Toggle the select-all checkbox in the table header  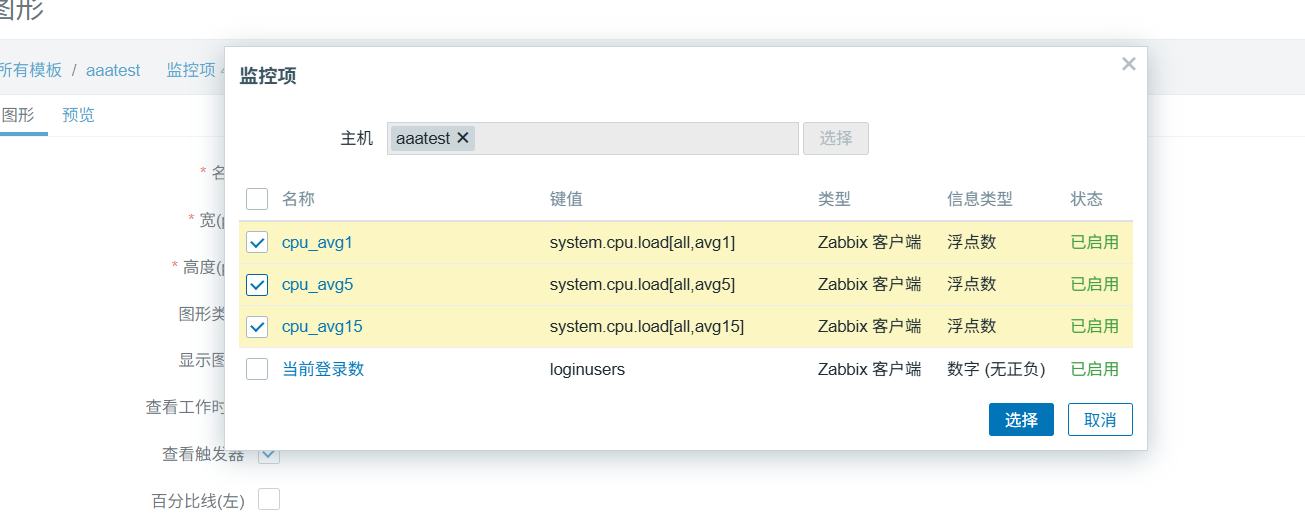[257, 199]
